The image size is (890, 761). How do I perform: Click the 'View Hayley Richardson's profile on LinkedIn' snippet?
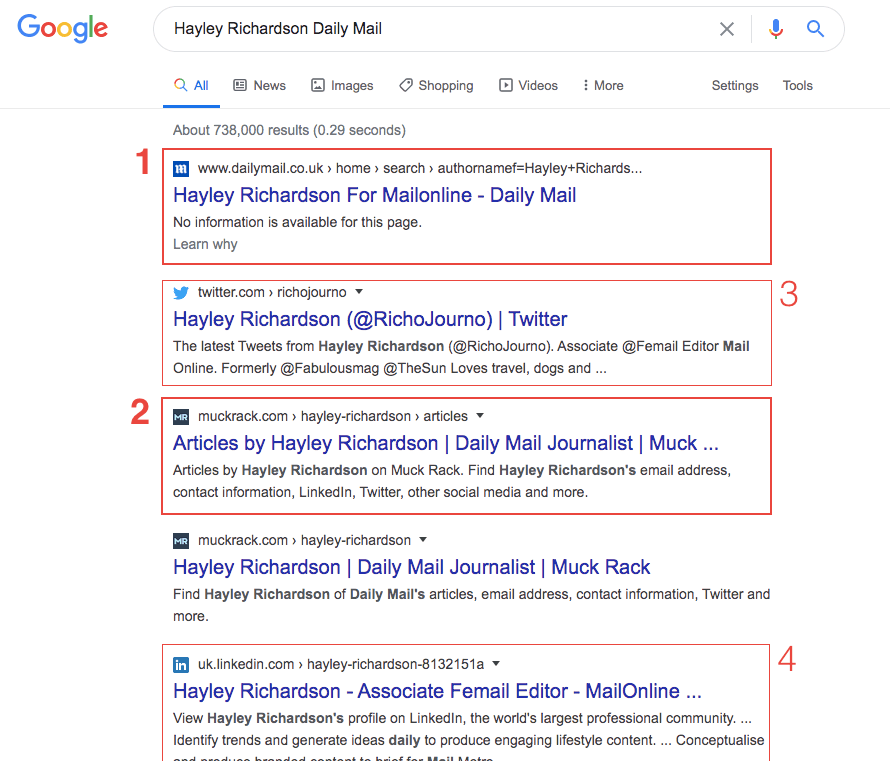click(469, 737)
